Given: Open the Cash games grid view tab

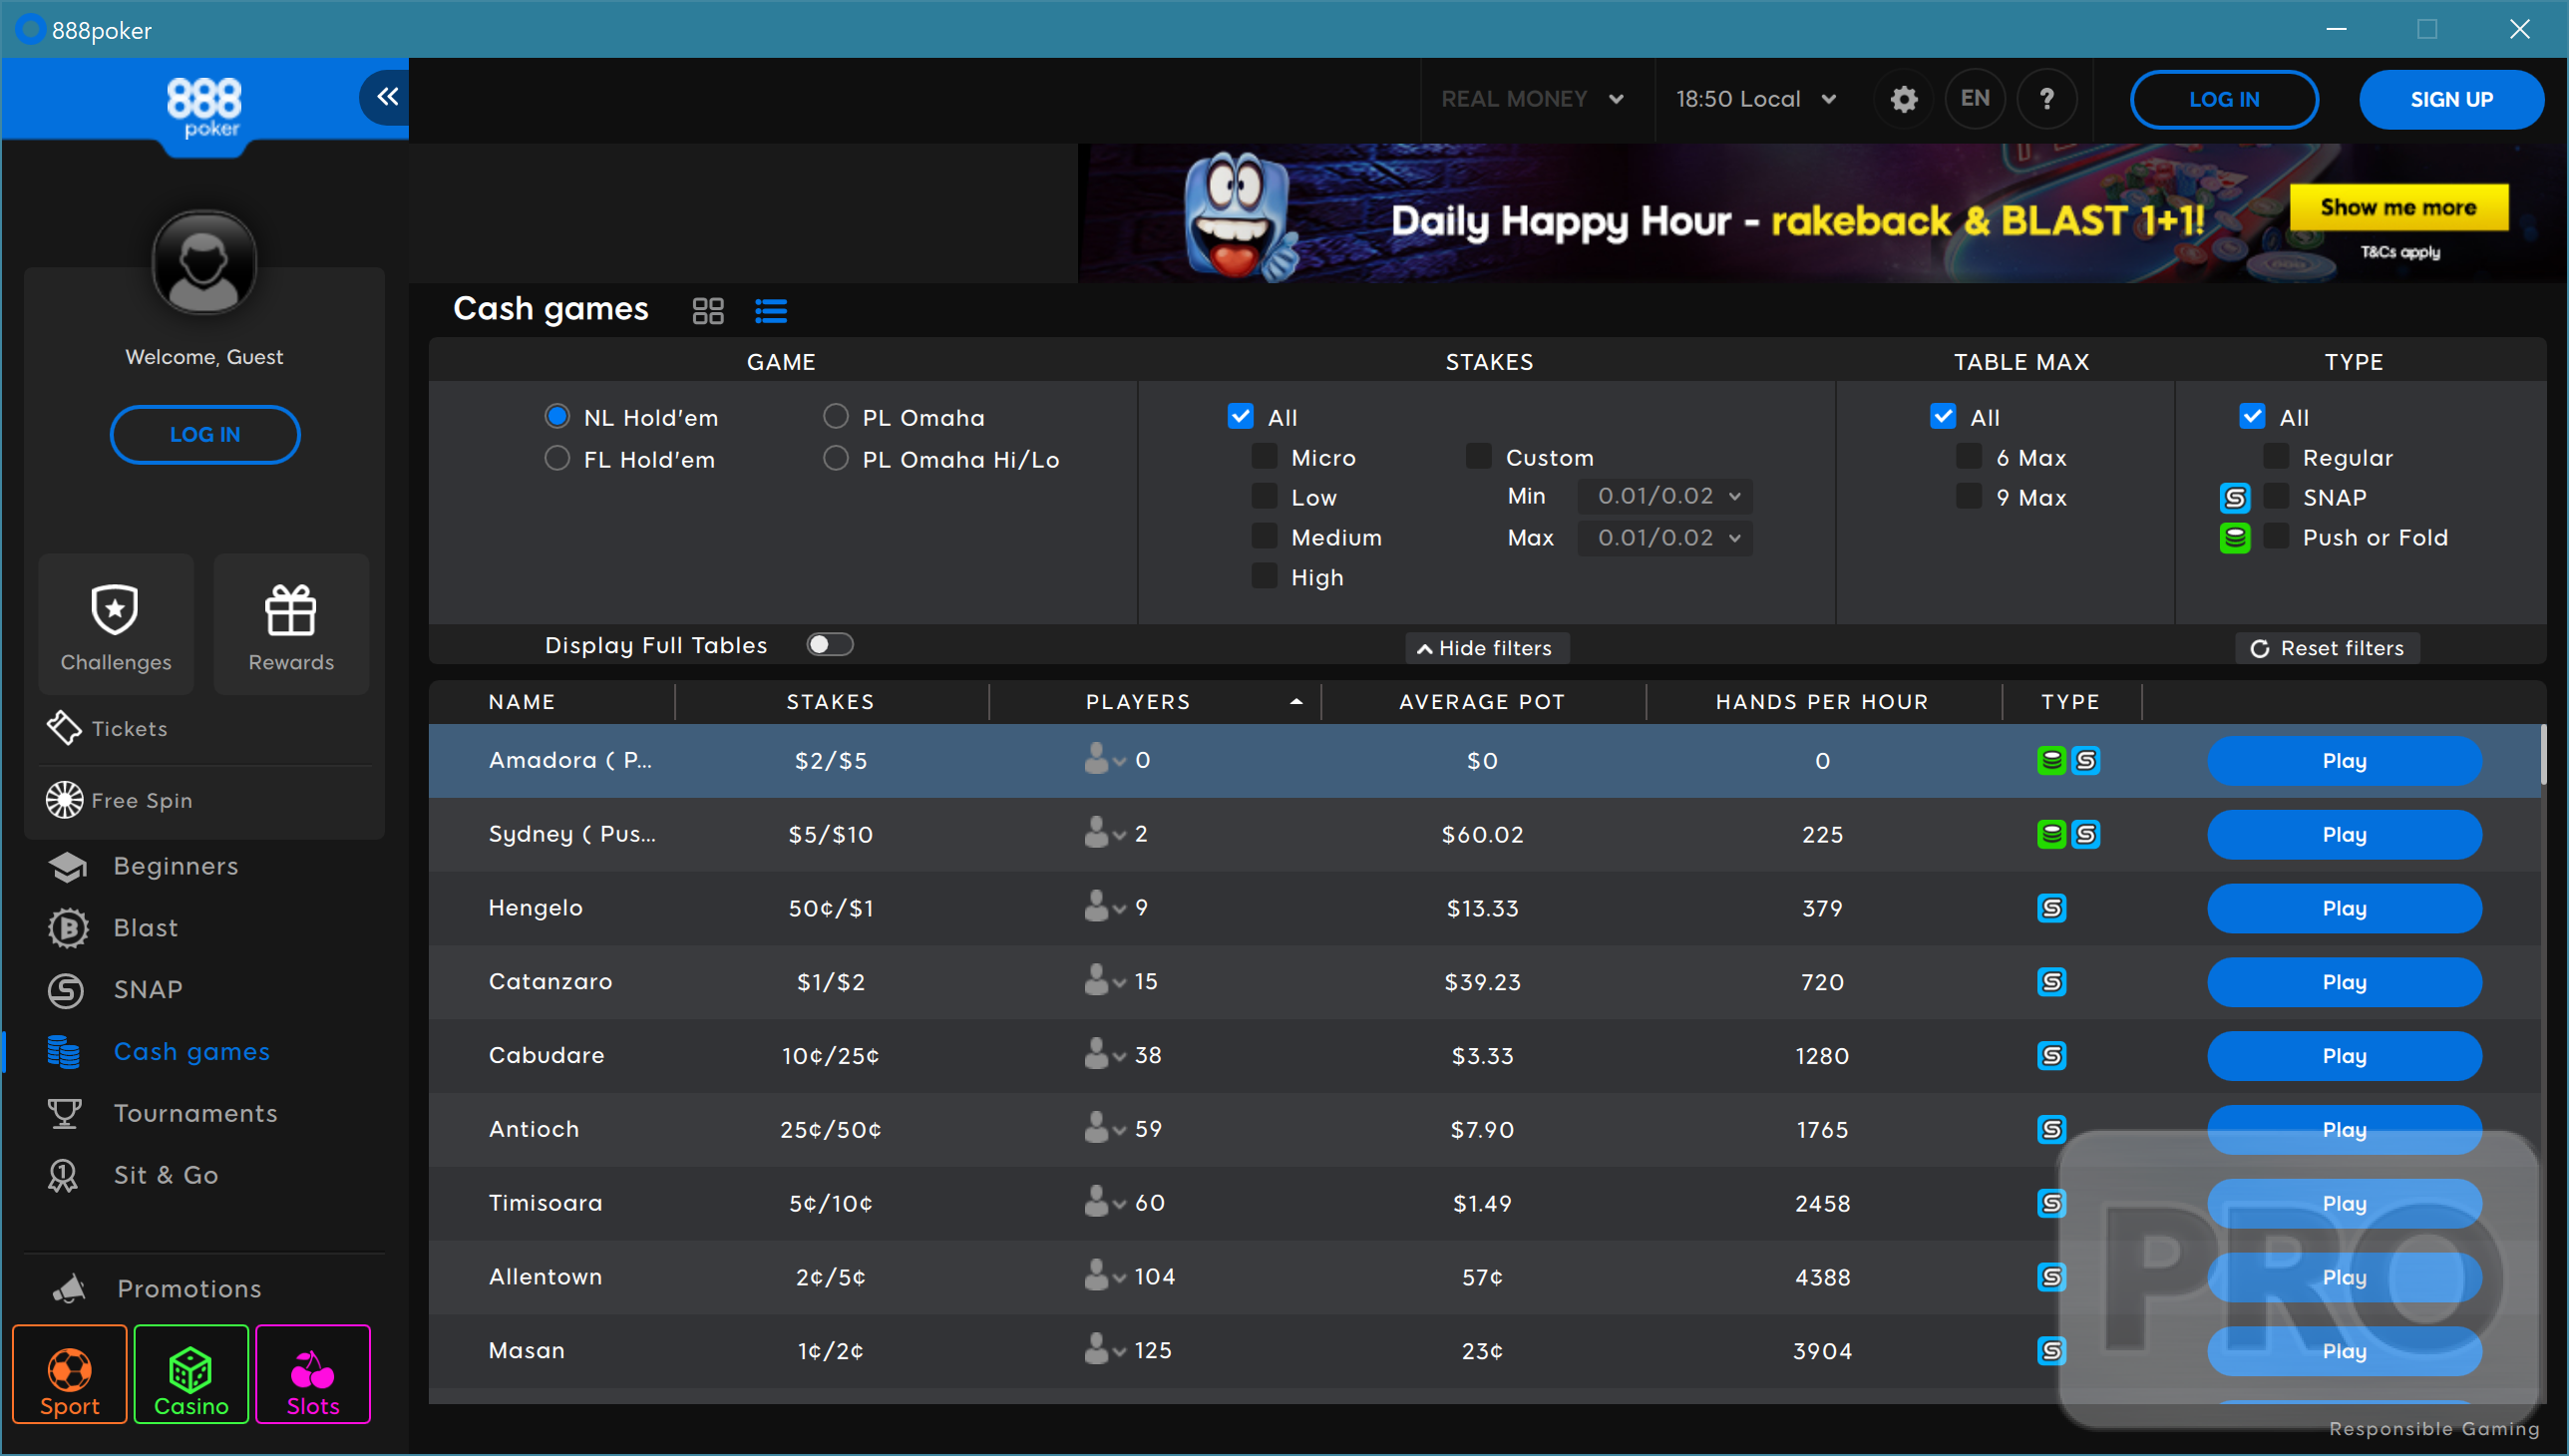Looking at the screenshot, I should tap(707, 309).
